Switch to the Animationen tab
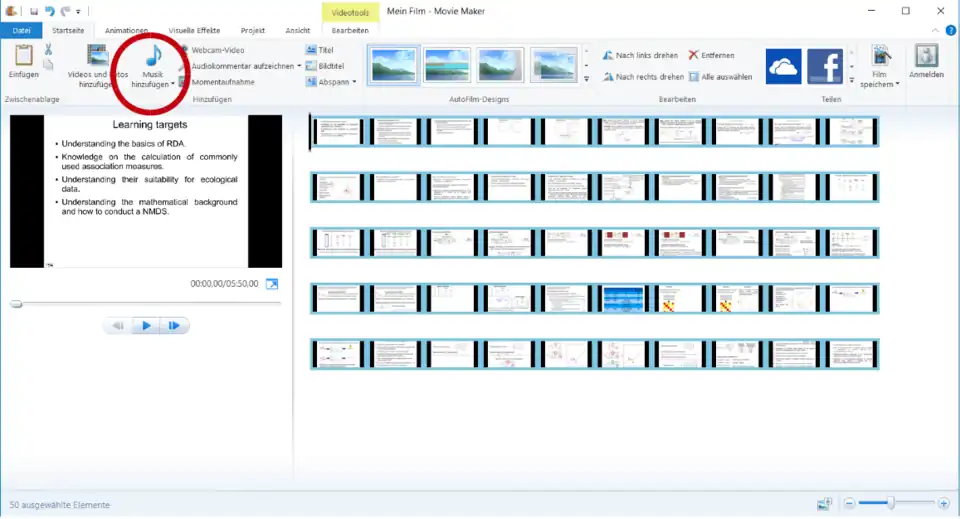Image resolution: width=960 pixels, height=519 pixels. (x=127, y=31)
